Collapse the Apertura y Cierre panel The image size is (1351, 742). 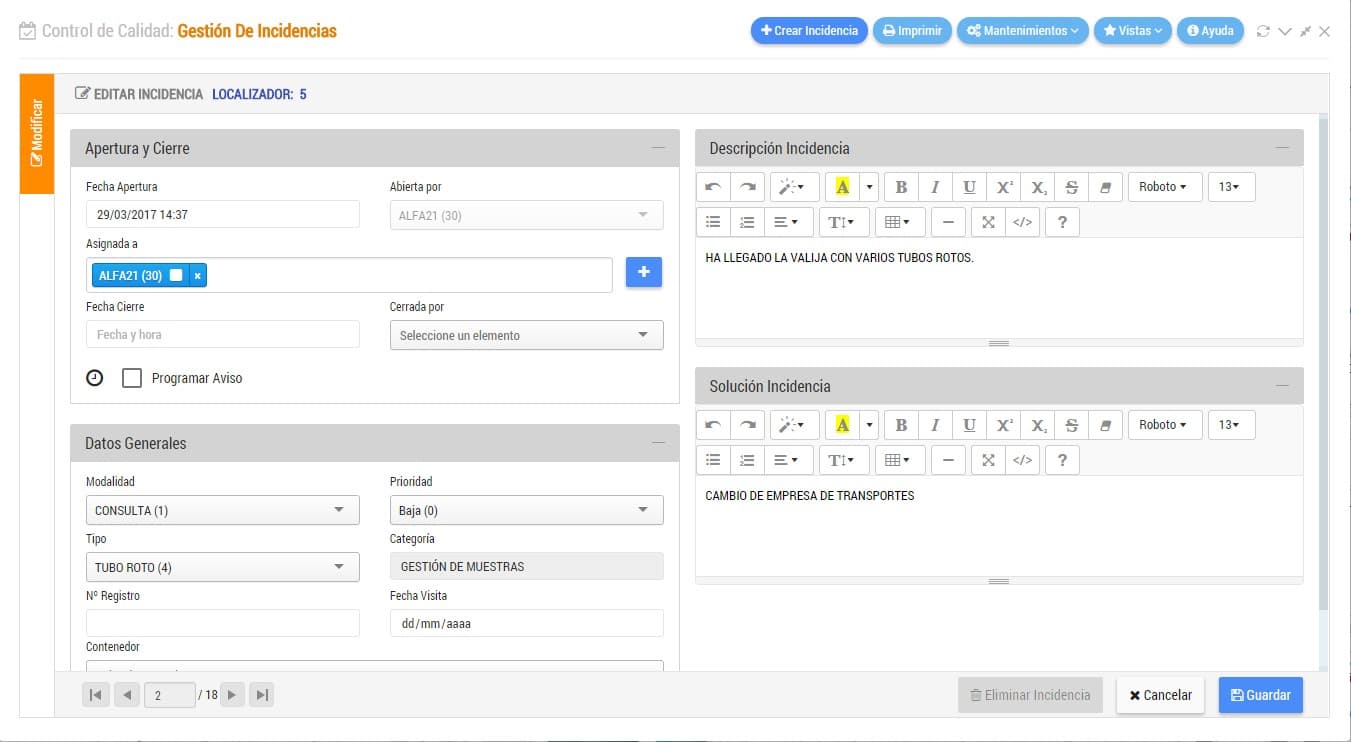pyautogui.click(x=658, y=148)
